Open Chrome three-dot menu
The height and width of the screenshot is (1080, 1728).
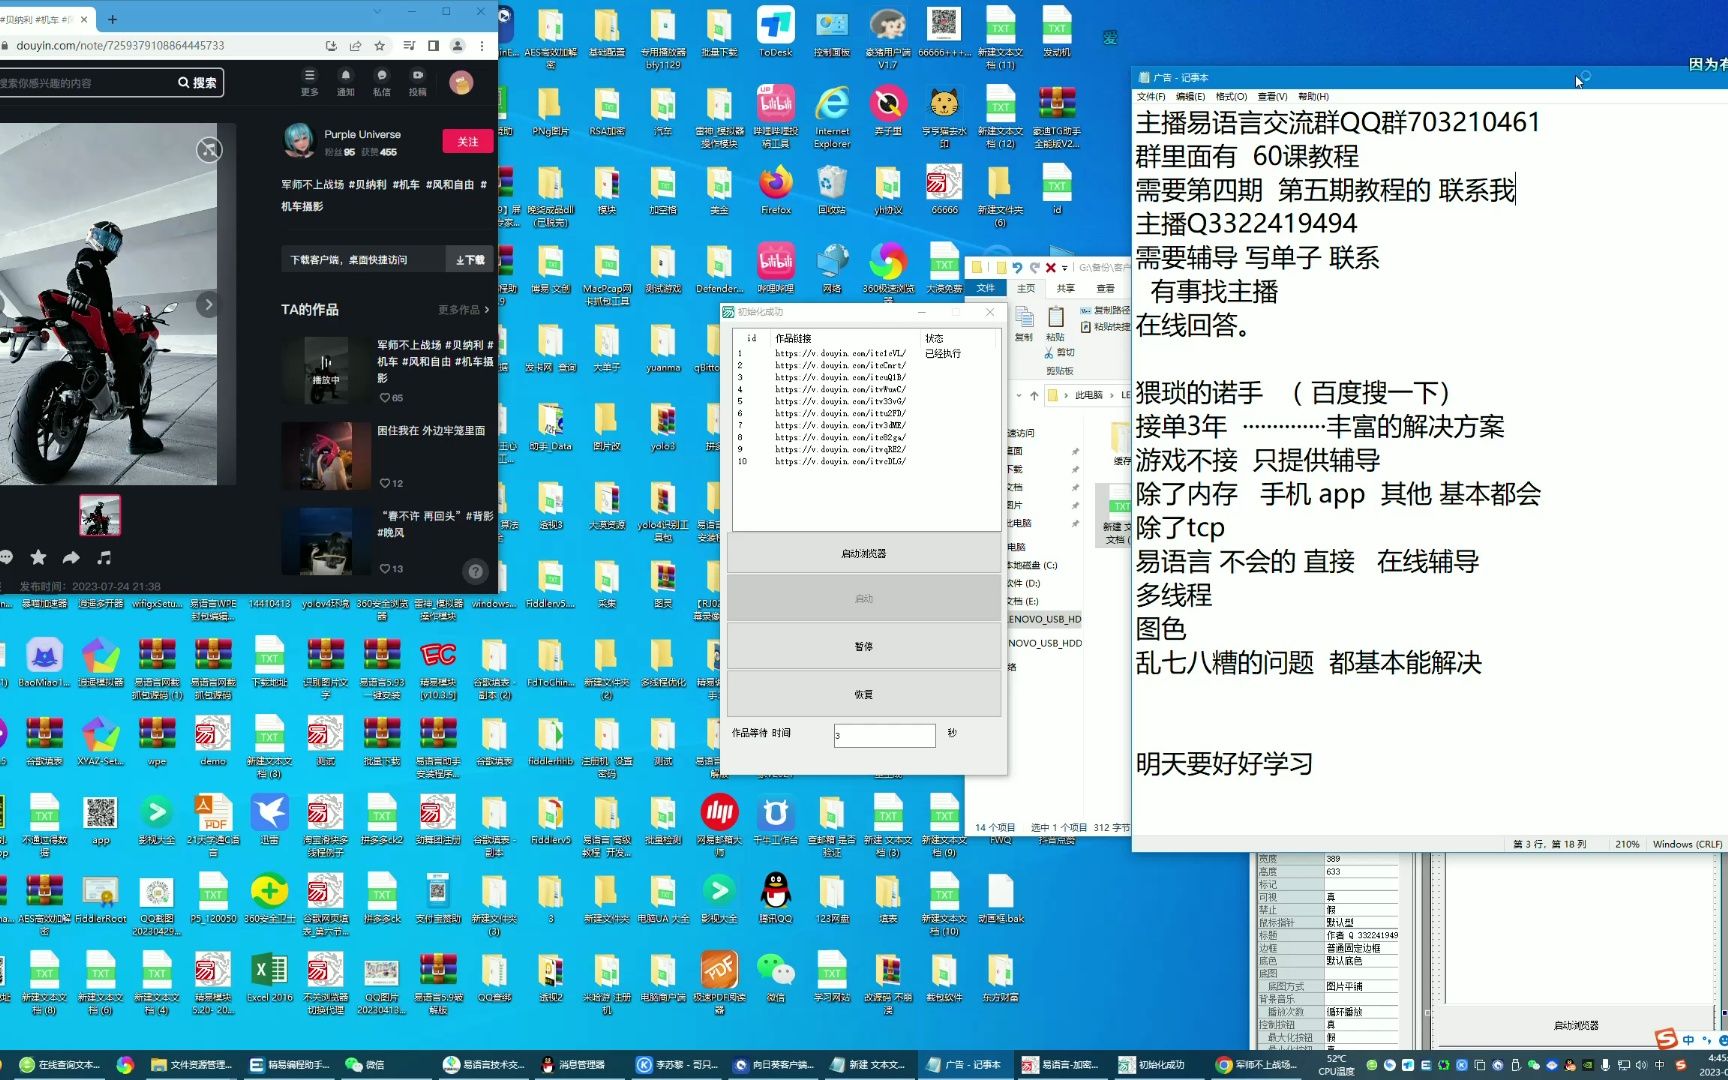coord(482,46)
